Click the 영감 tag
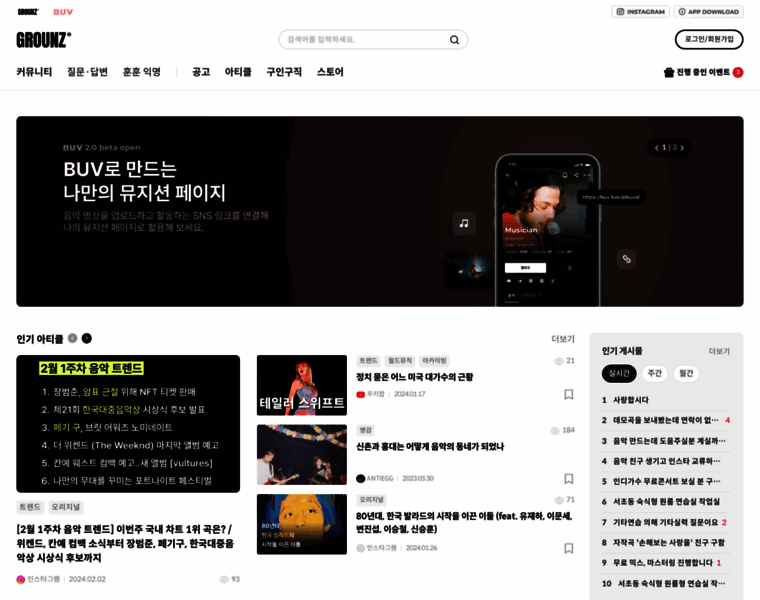This screenshot has width=760, height=600. click(x=365, y=430)
